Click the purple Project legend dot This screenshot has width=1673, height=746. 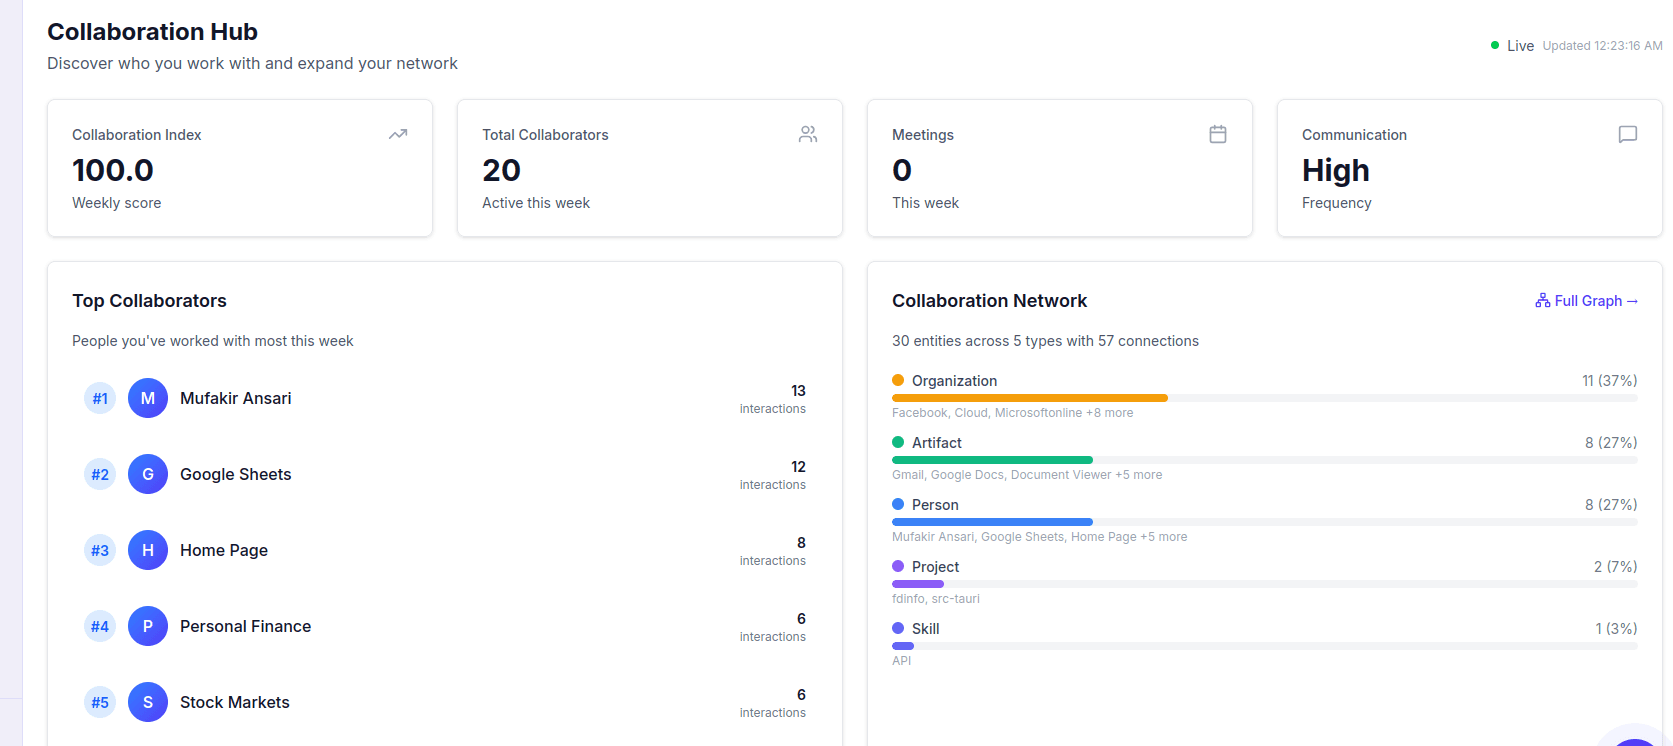898,566
